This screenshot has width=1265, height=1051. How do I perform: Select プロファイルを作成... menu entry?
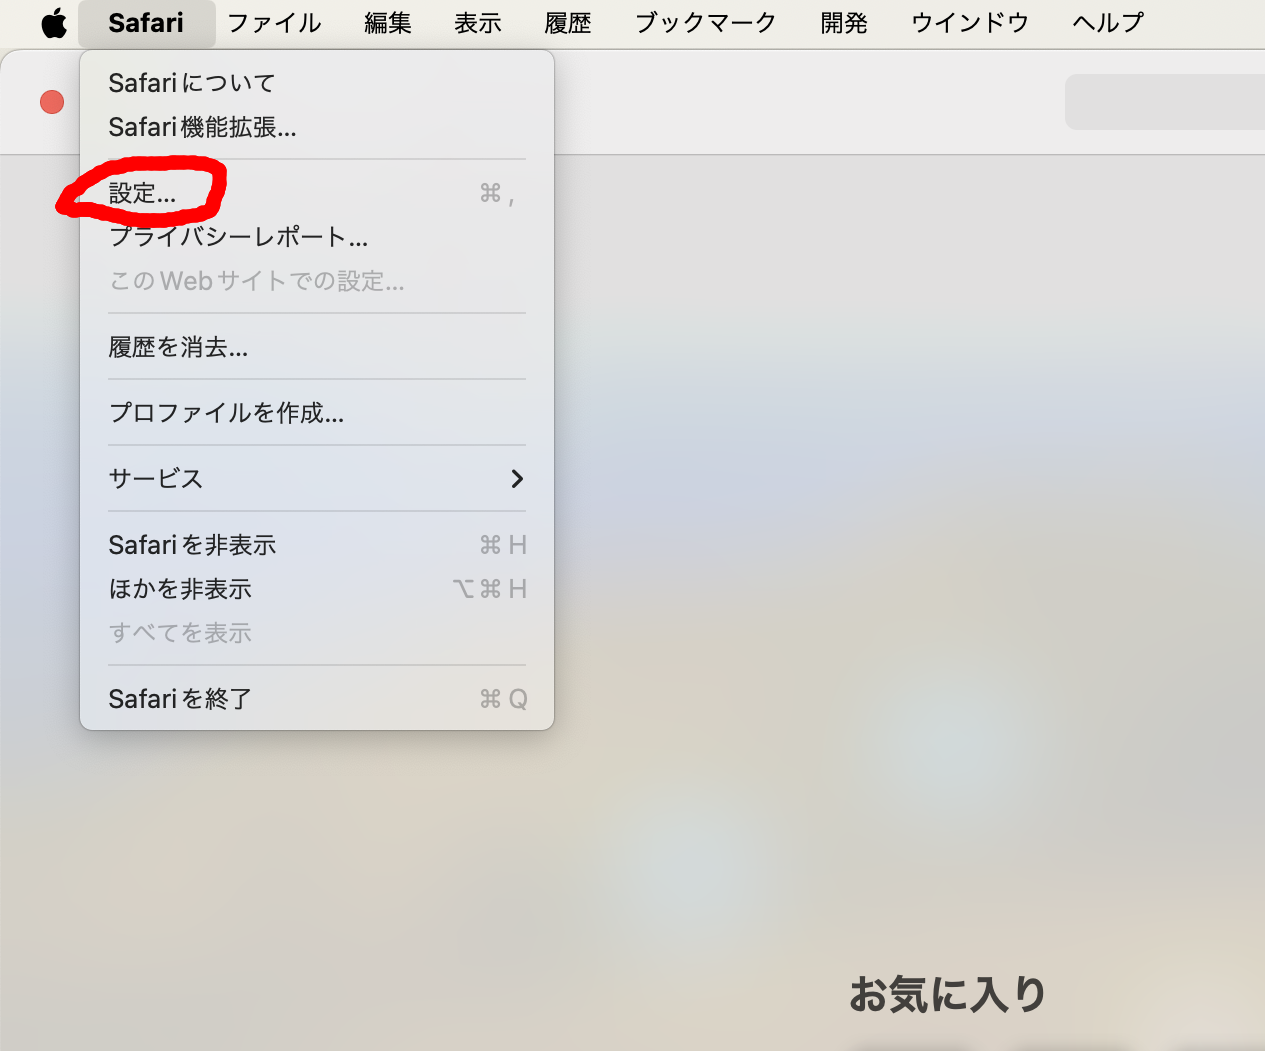(x=317, y=413)
